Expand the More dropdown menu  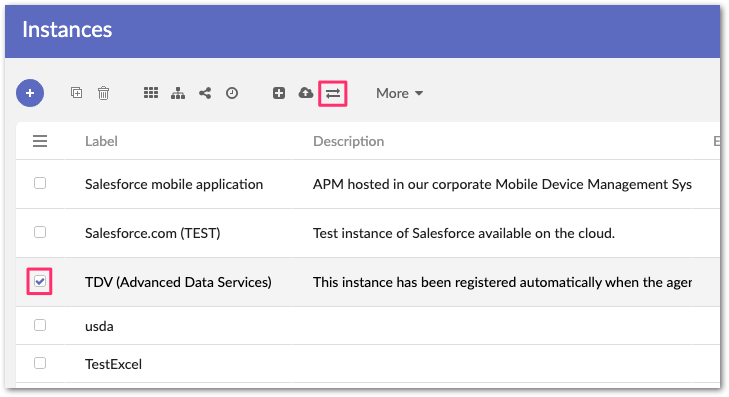pyautogui.click(x=399, y=93)
